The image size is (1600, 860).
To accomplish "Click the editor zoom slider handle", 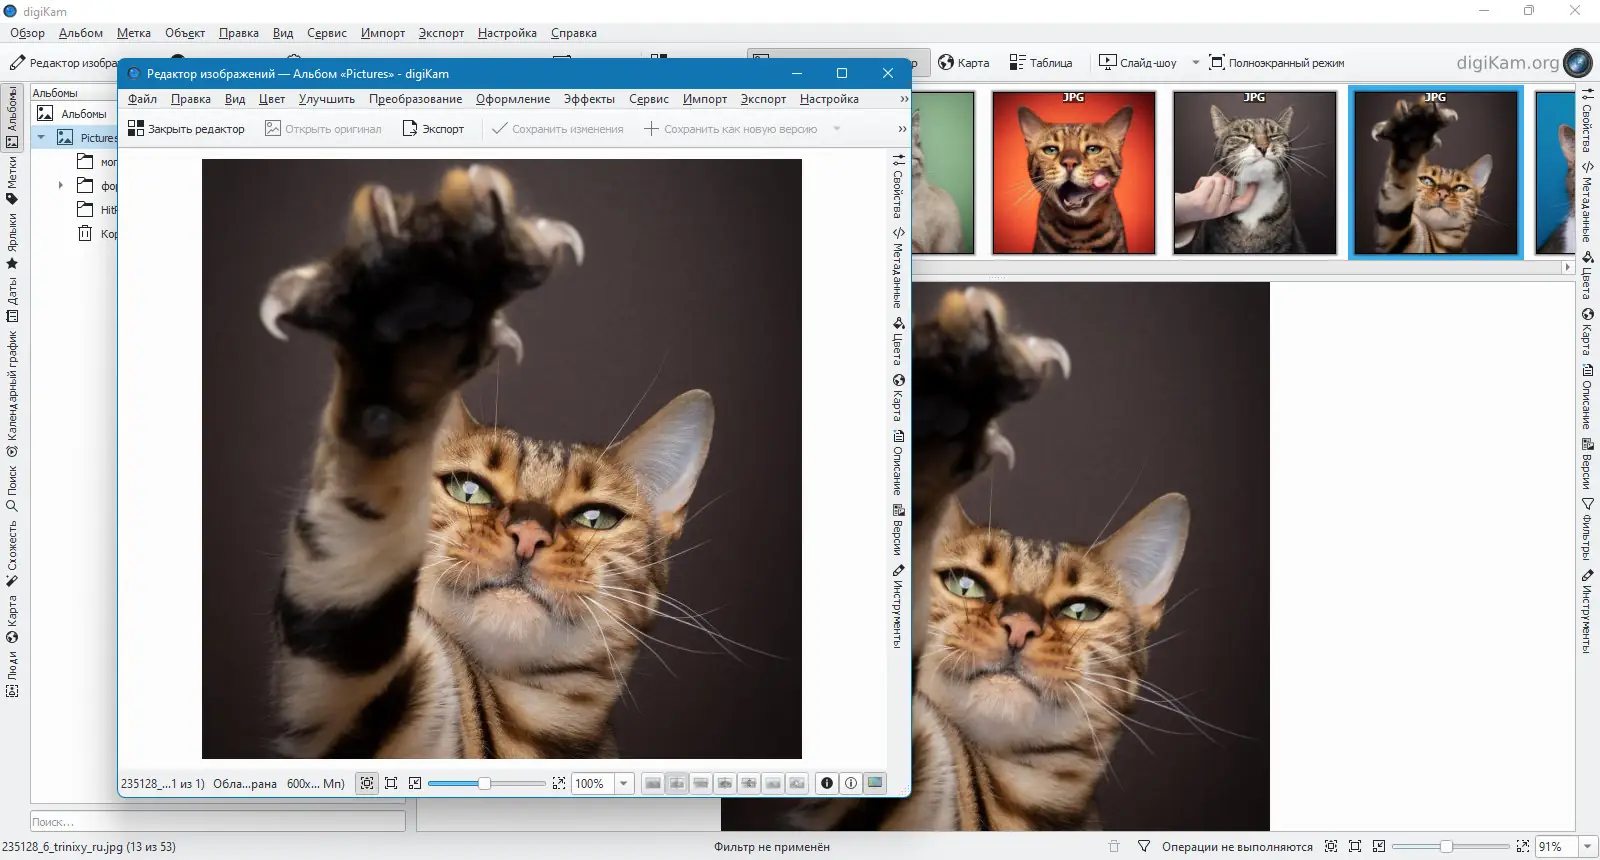I will click(x=484, y=783).
